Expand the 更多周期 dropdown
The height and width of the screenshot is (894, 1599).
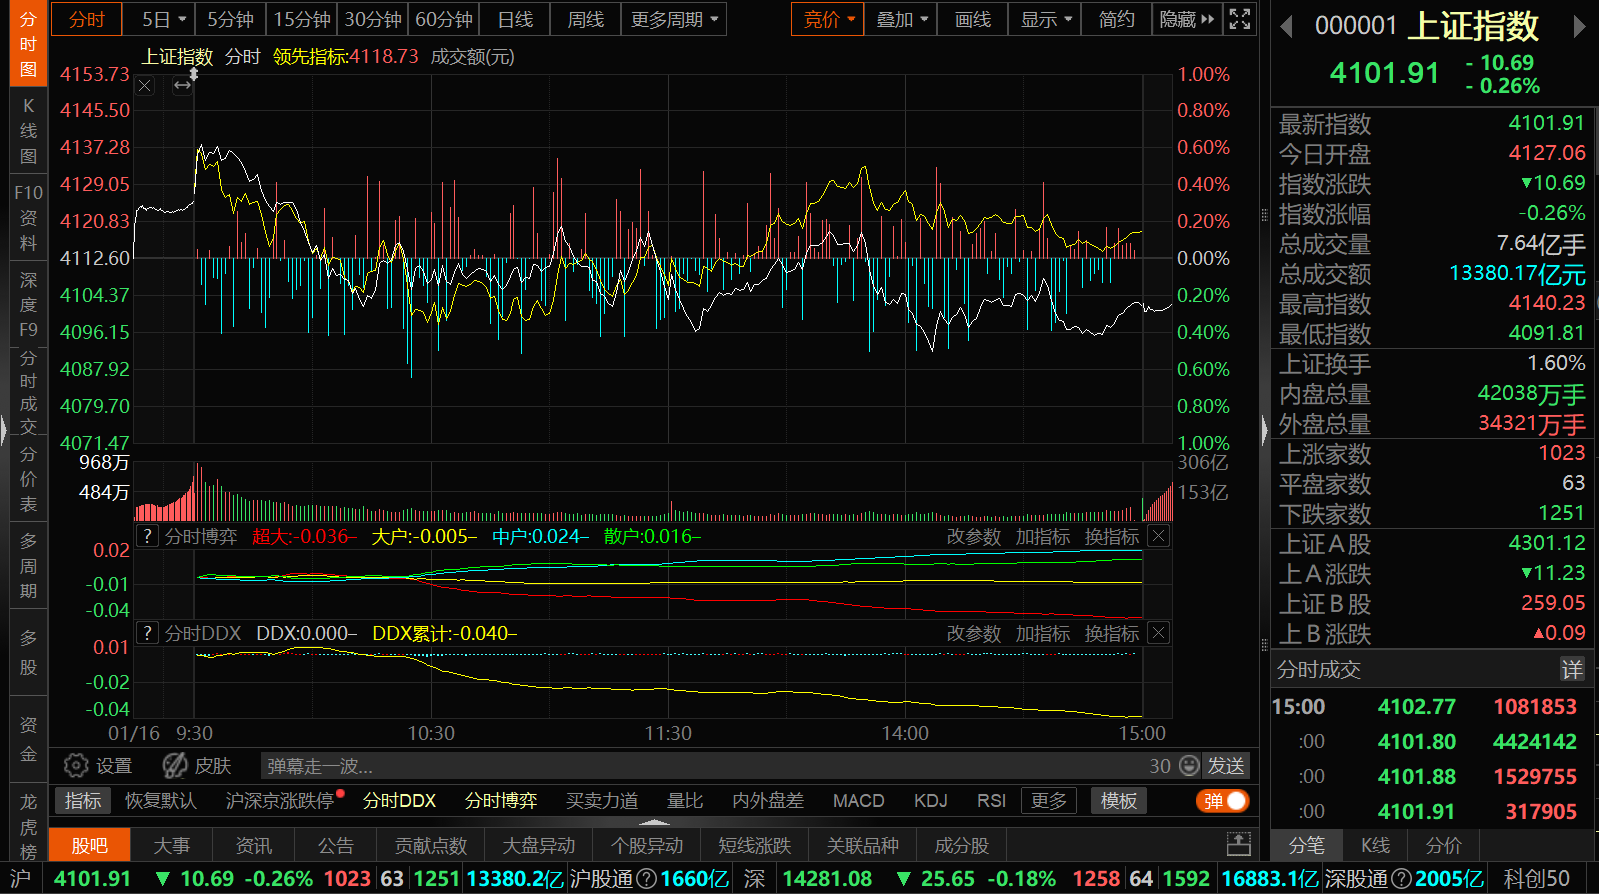tap(674, 19)
